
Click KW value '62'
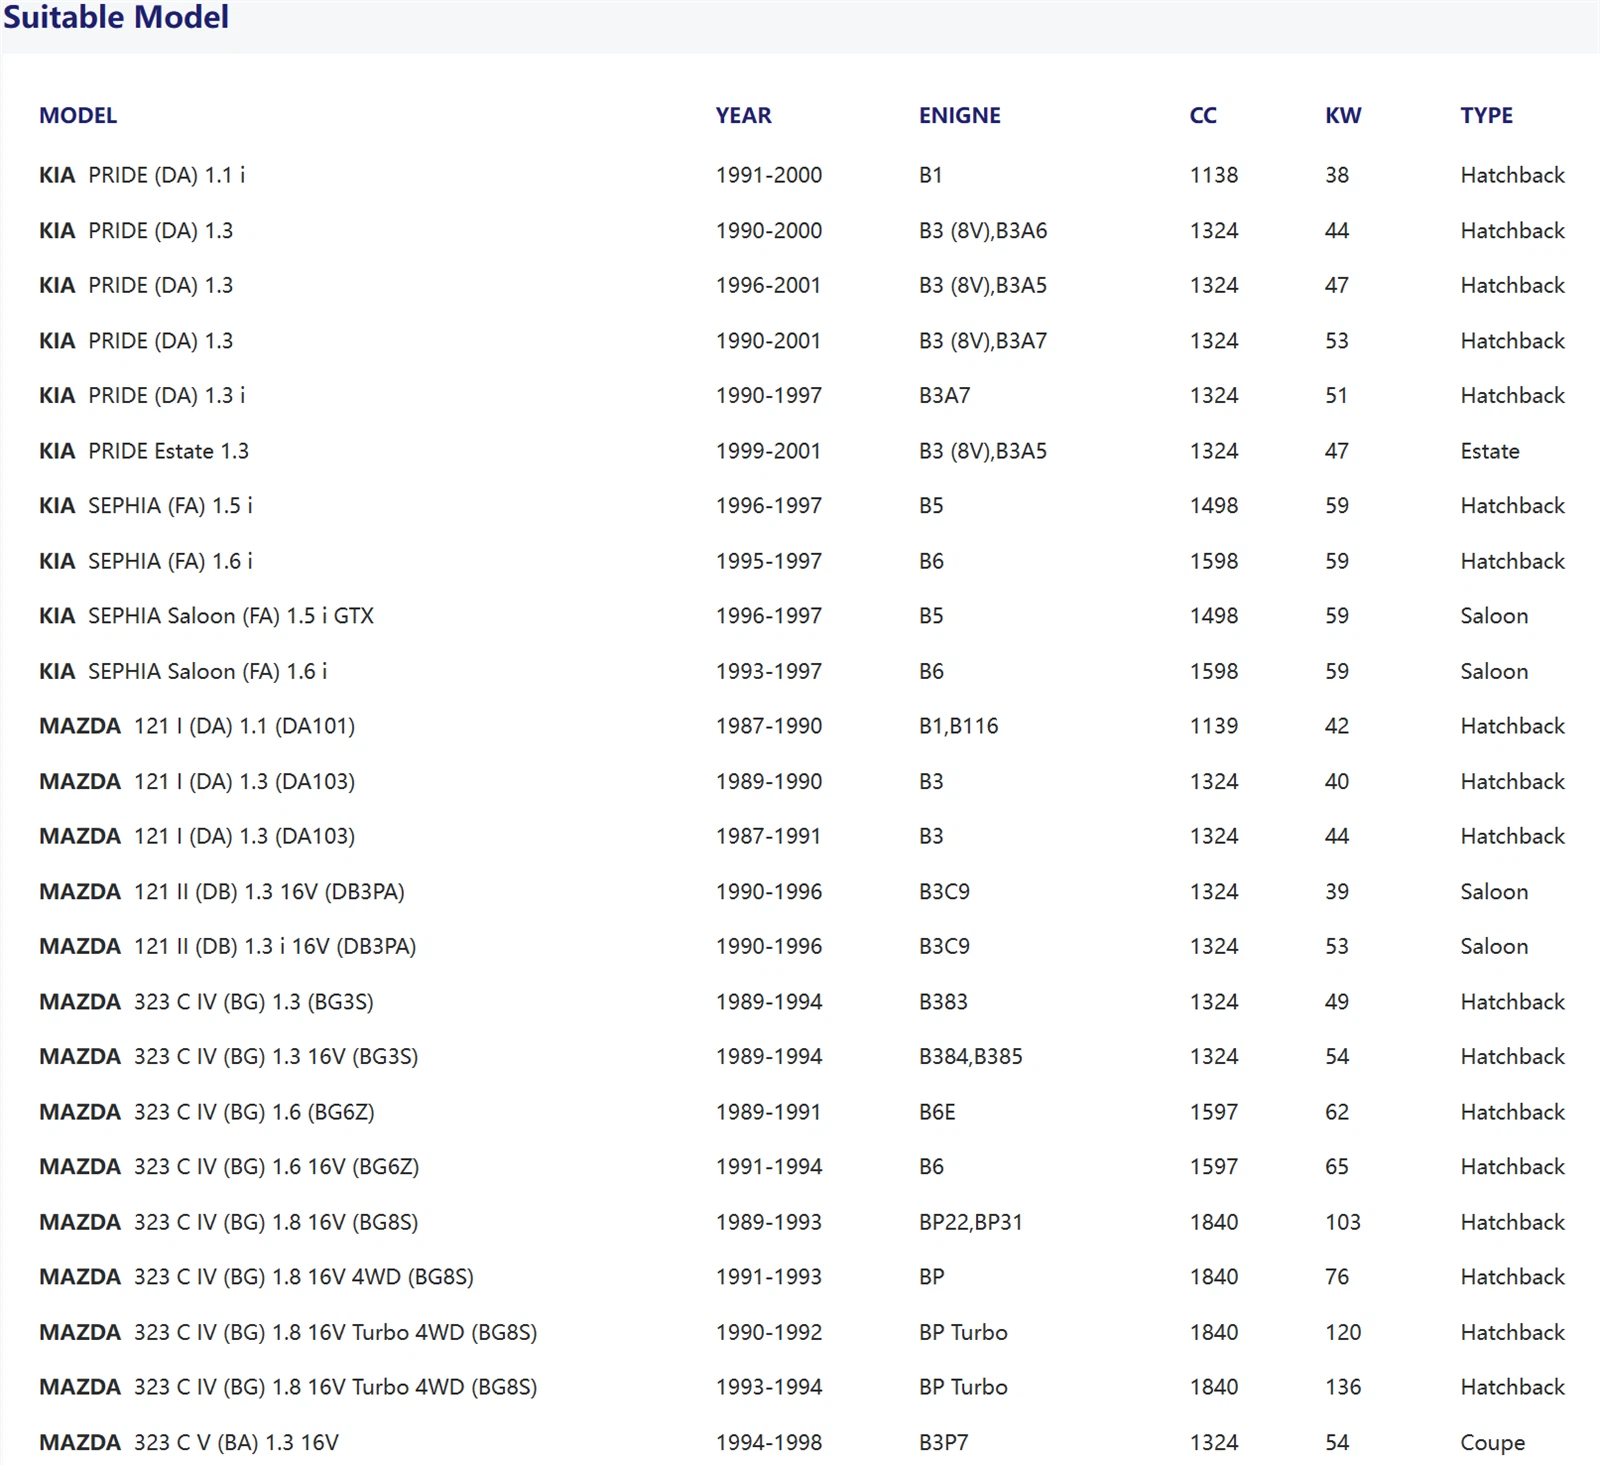coord(1336,1112)
